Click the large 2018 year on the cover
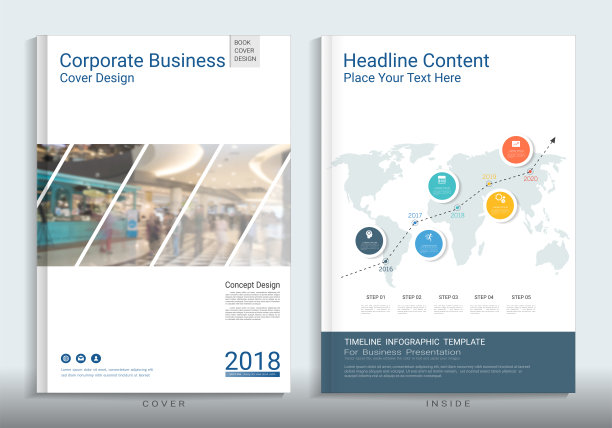612x428 pixels. coord(252,360)
